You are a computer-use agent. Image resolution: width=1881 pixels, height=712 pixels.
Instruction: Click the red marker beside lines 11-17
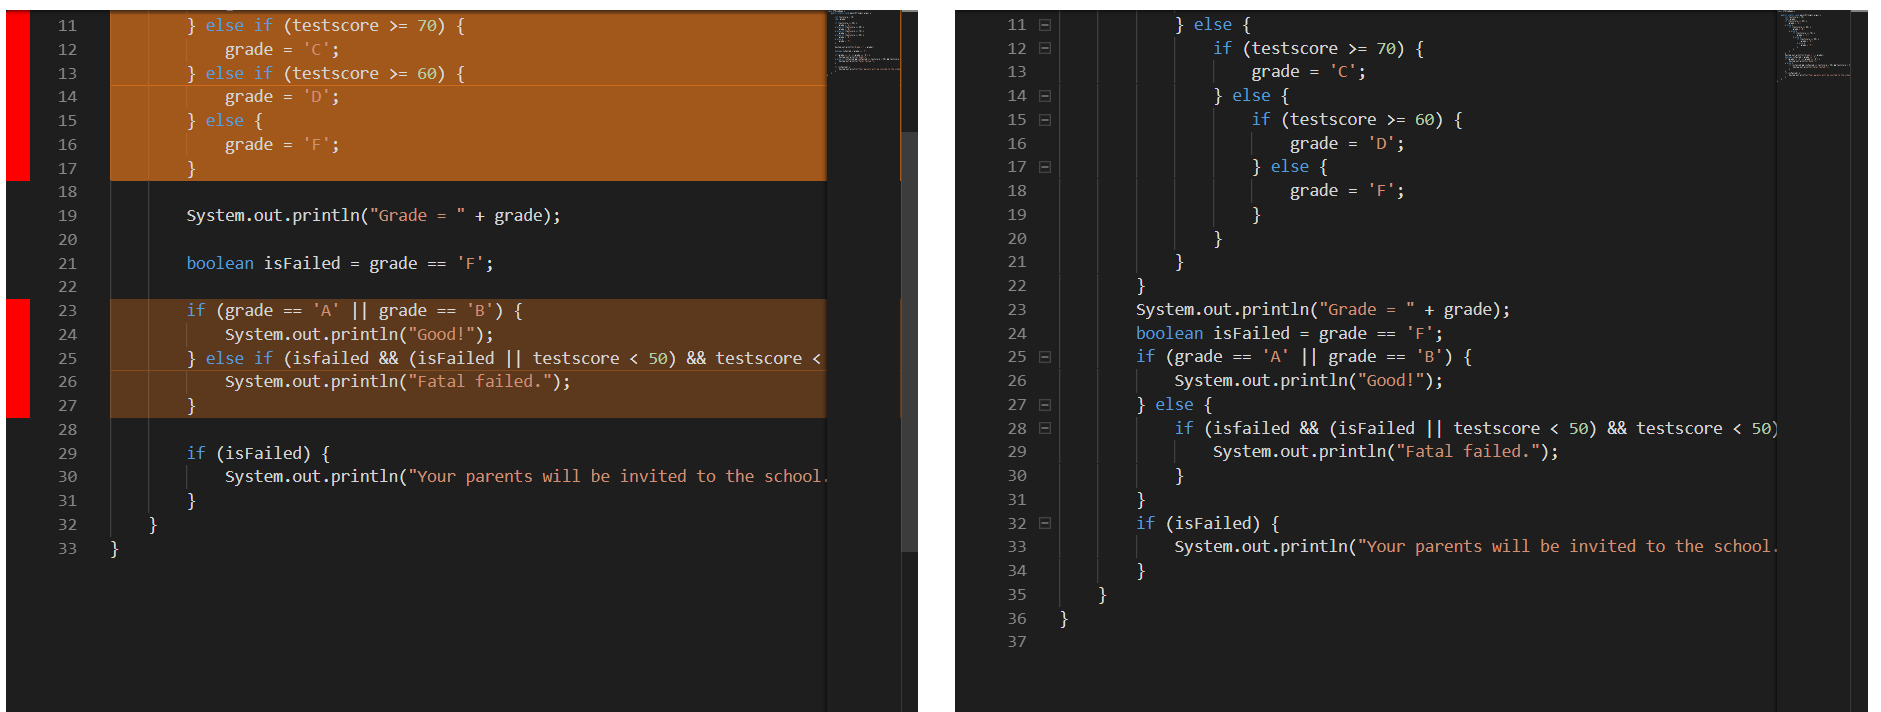tap(18, 96)
